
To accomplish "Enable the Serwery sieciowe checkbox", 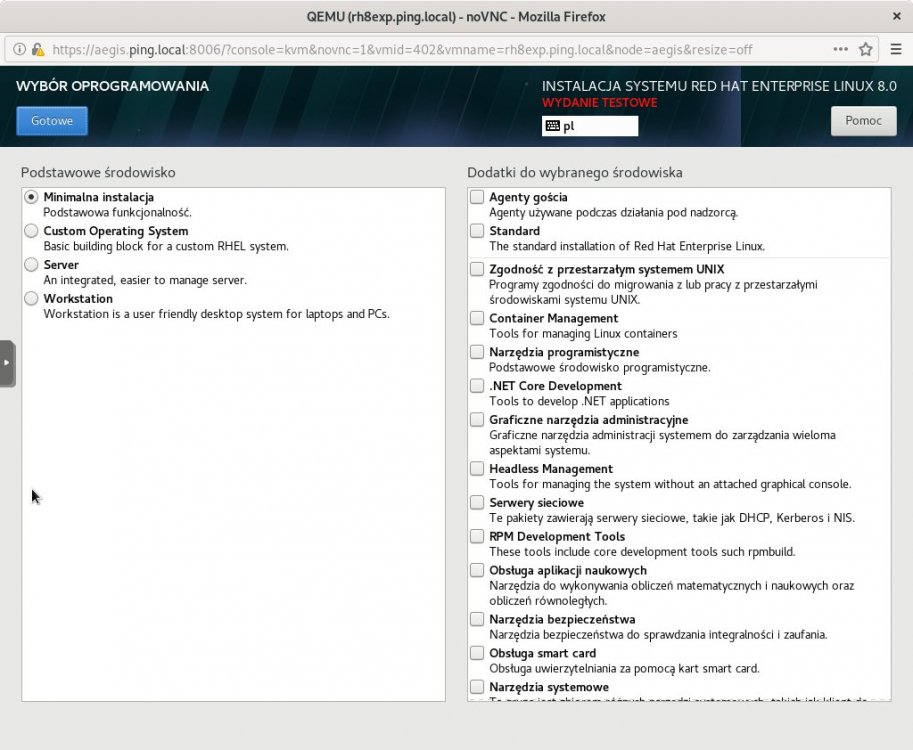I will (x=477, y=502).
